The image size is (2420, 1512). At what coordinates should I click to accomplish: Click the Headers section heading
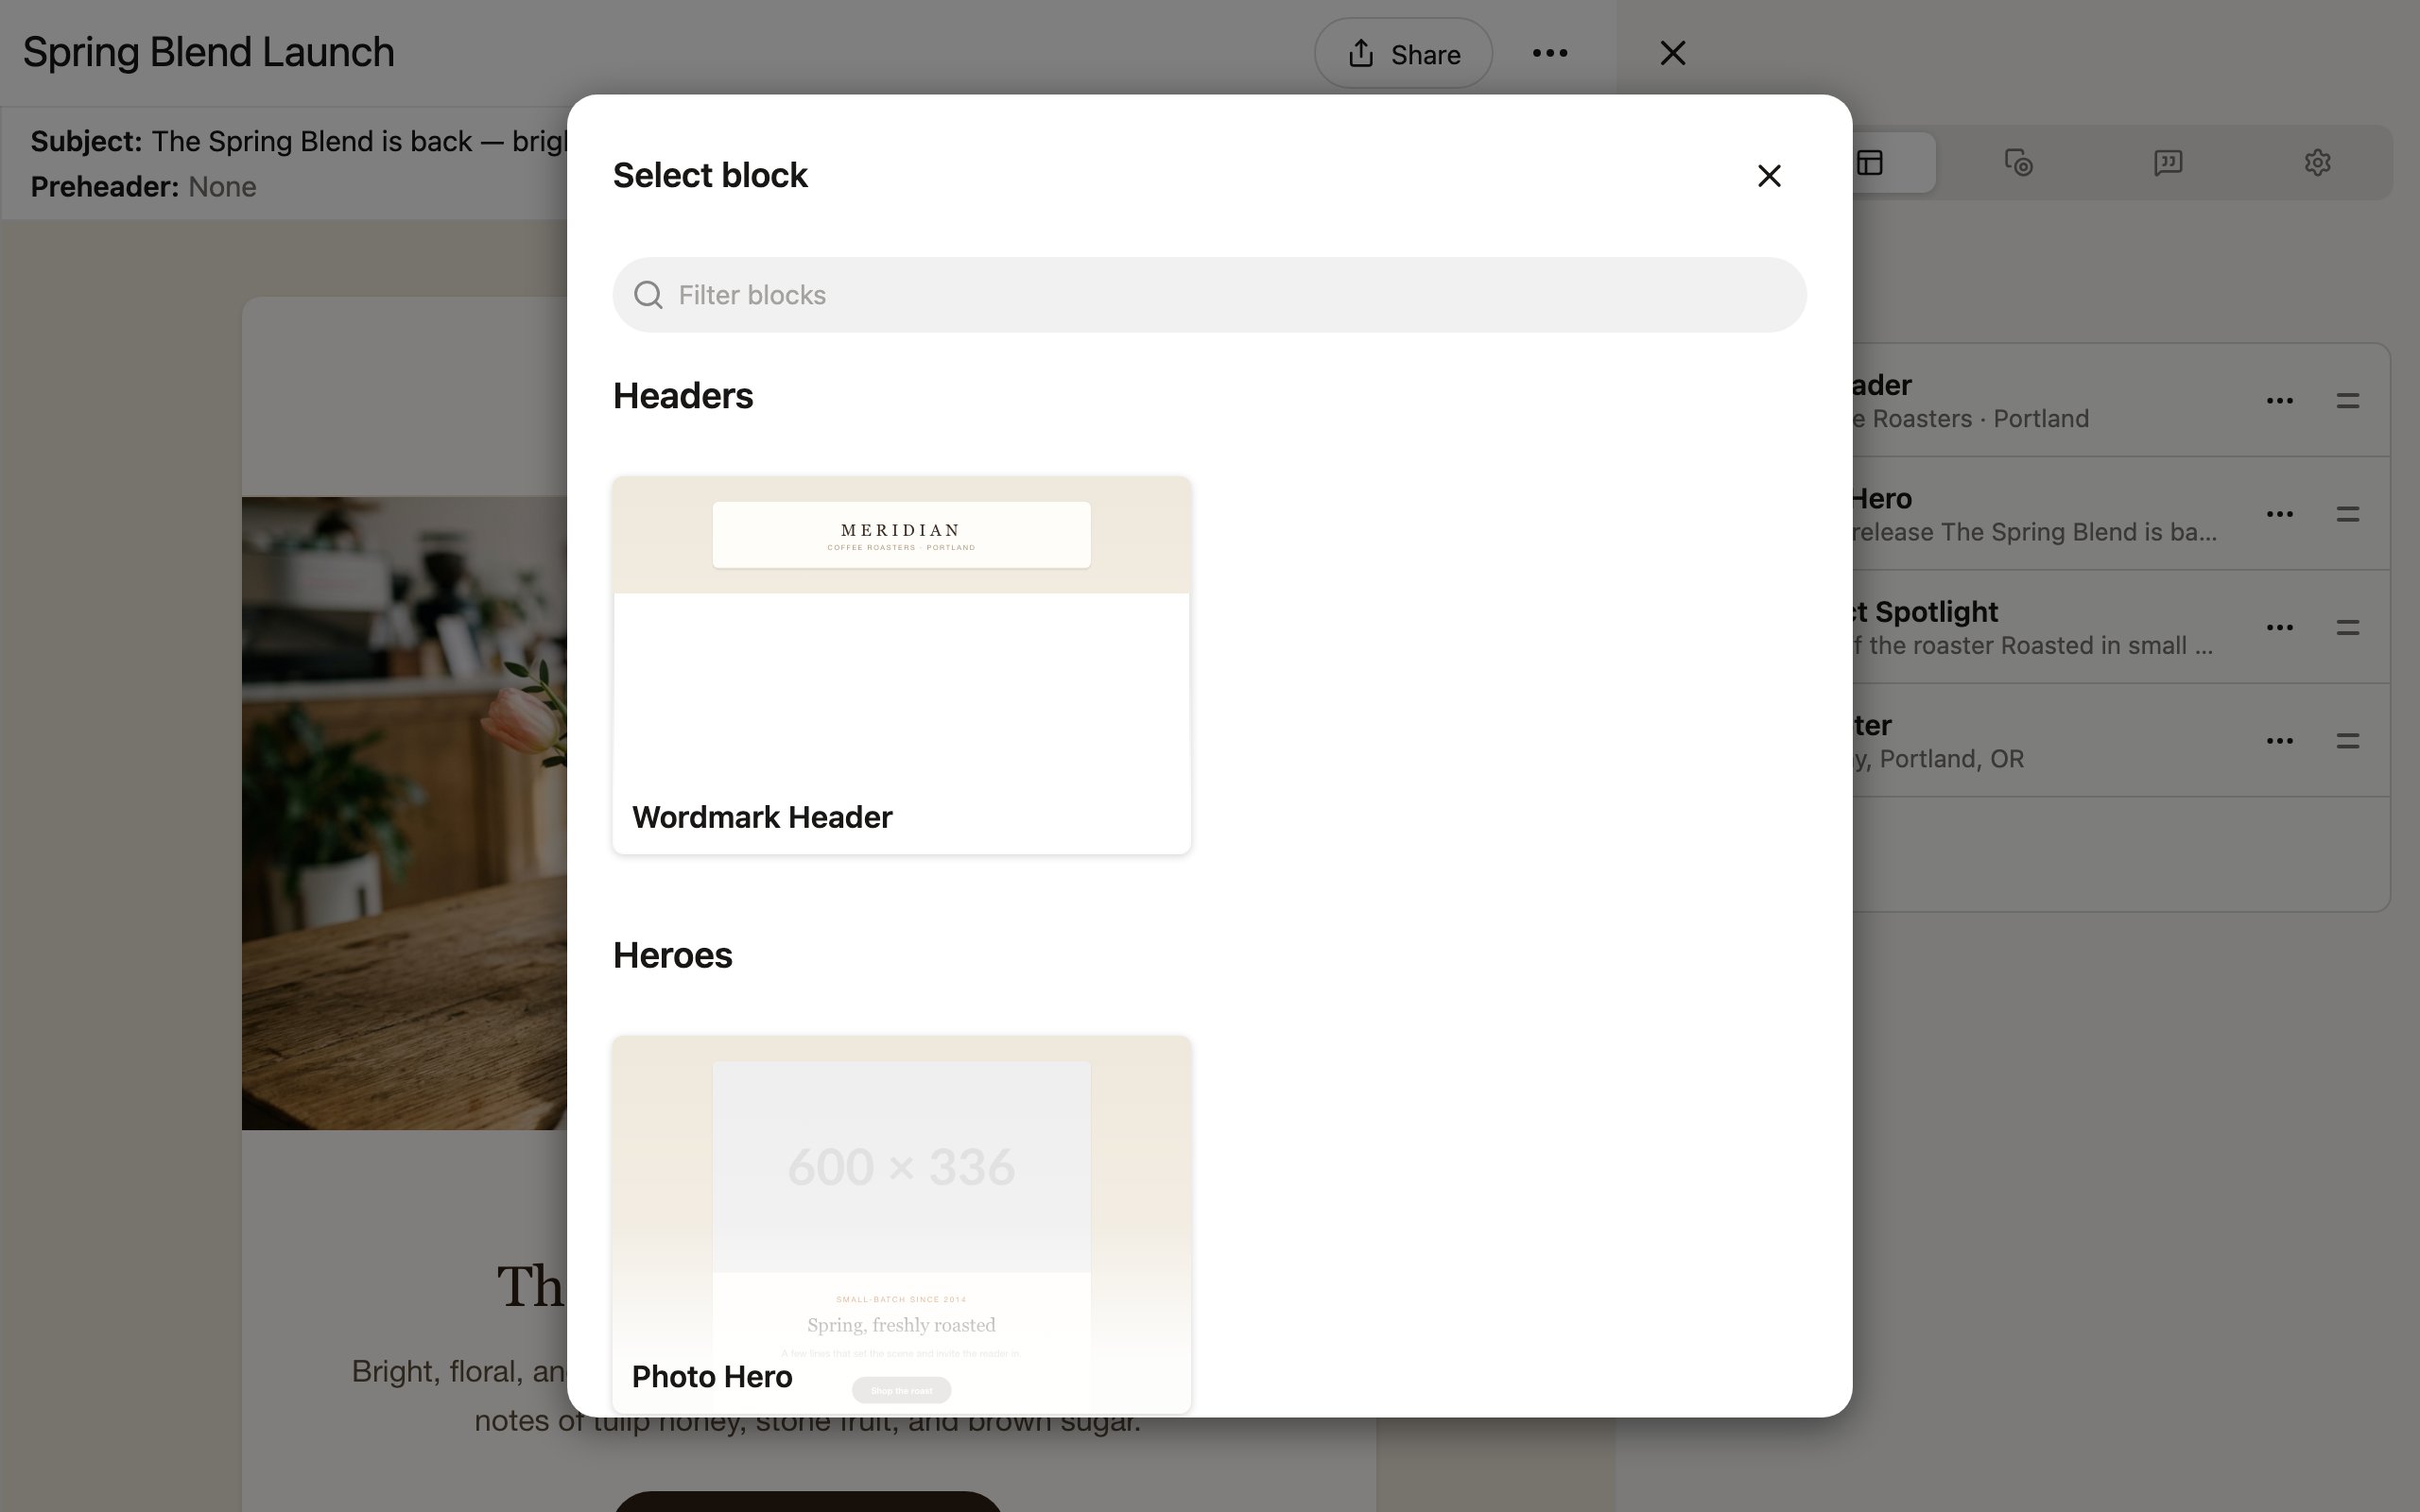tap(683, 396)
